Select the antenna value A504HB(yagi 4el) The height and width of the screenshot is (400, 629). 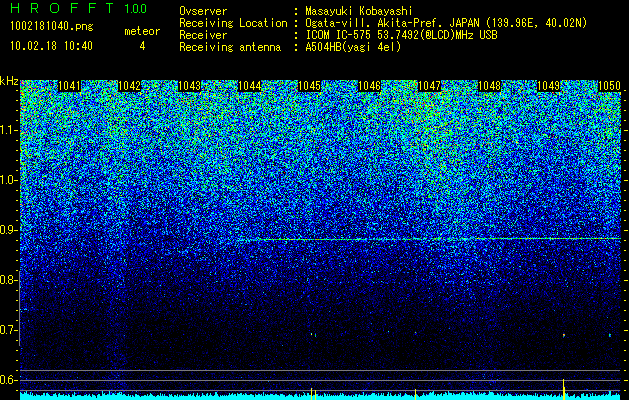(353, 47)
